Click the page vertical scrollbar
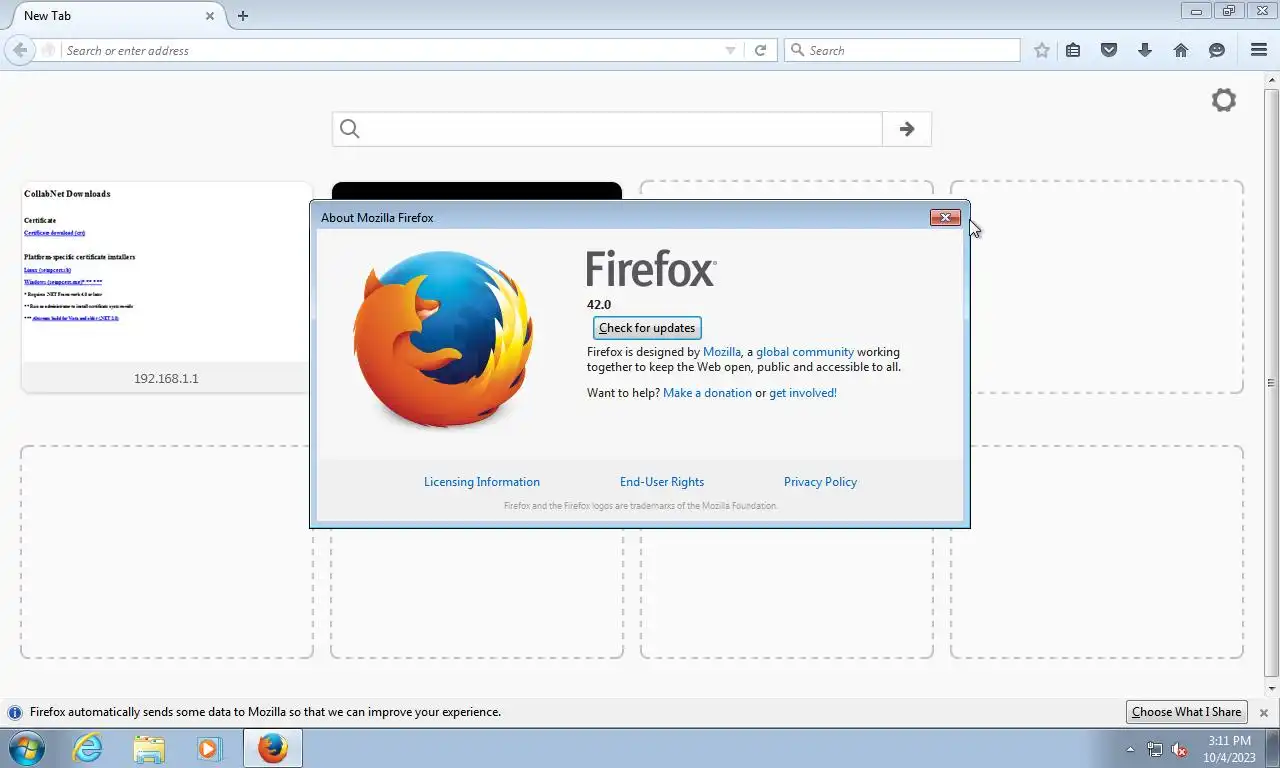This screenshot has width=1280, height=768. coord(1272,383)
